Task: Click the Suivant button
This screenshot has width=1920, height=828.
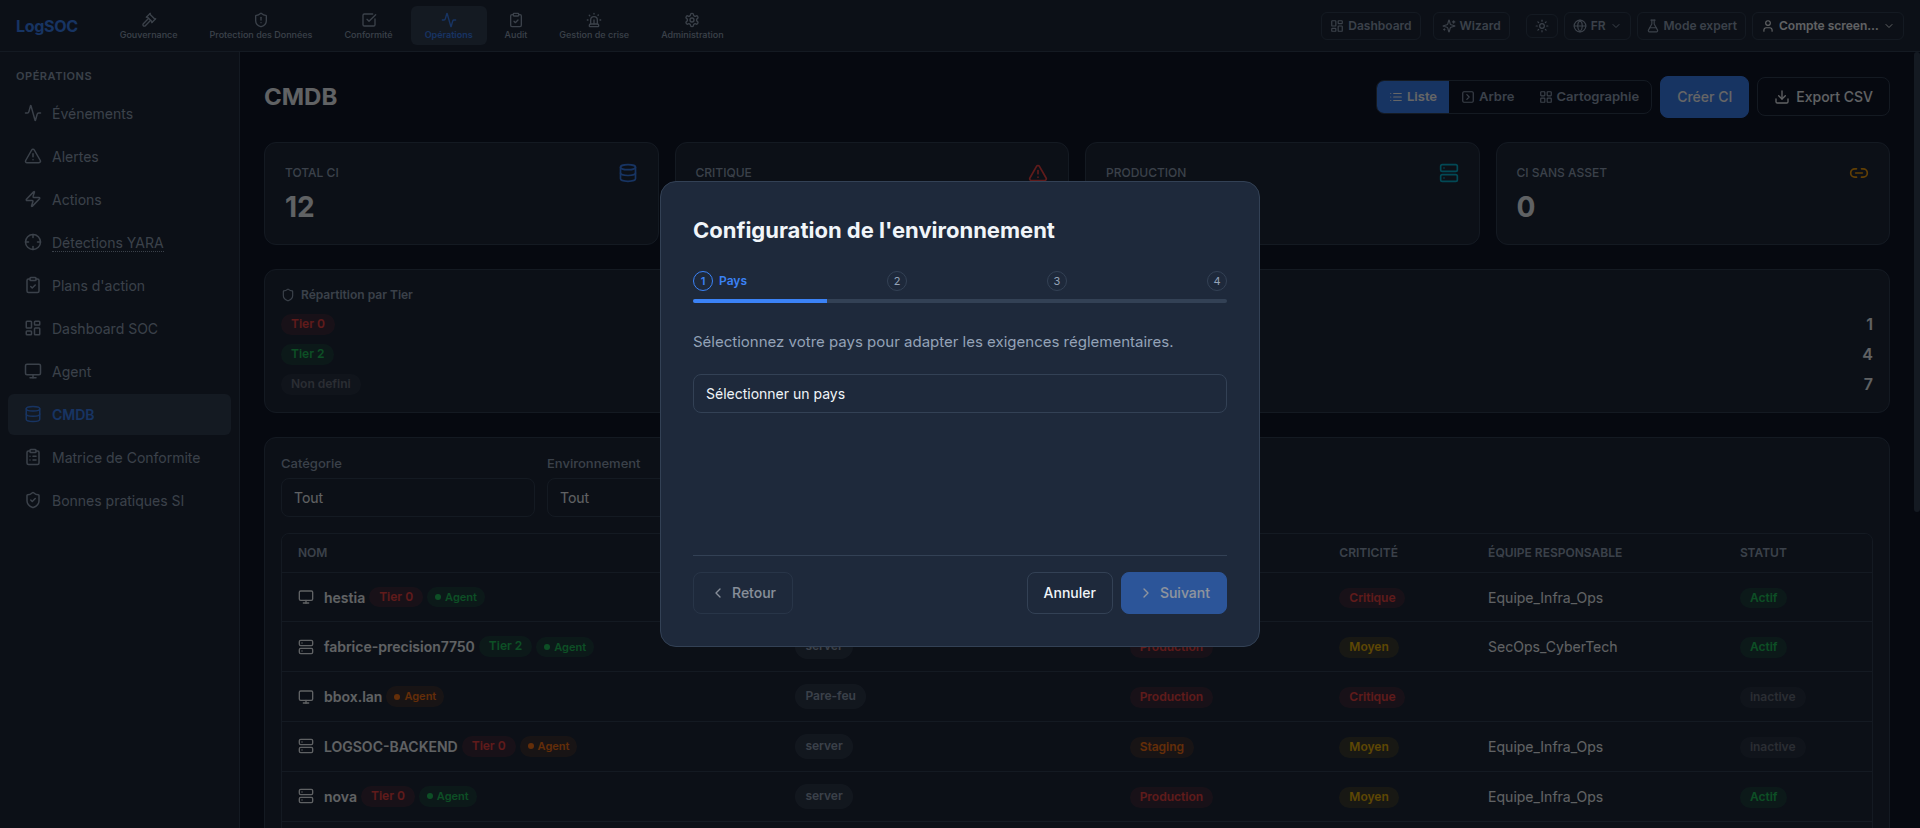Action: point(1174,593)
